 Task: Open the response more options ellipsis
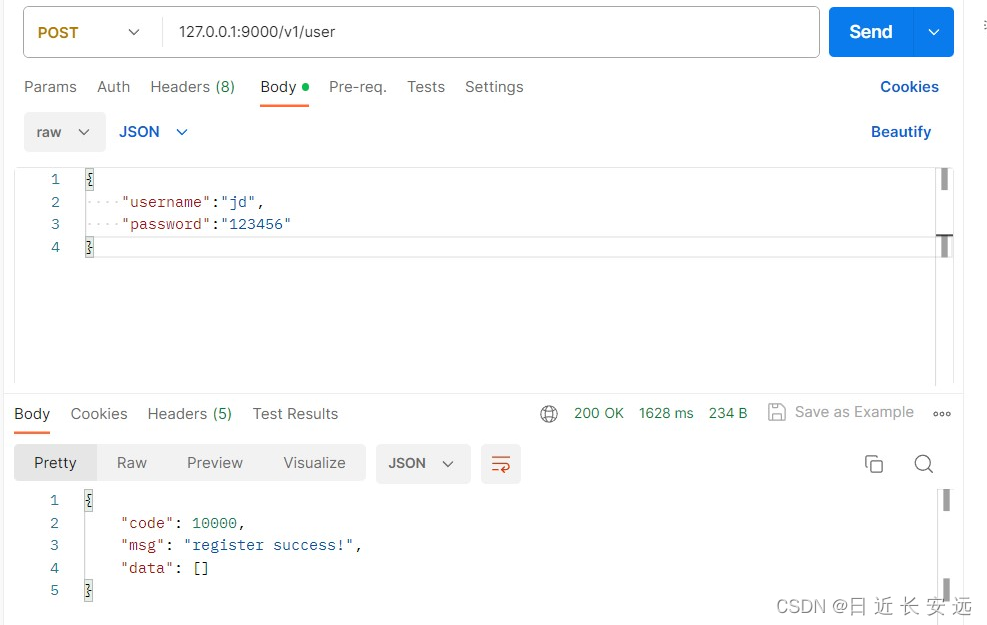tap(942, 414)
